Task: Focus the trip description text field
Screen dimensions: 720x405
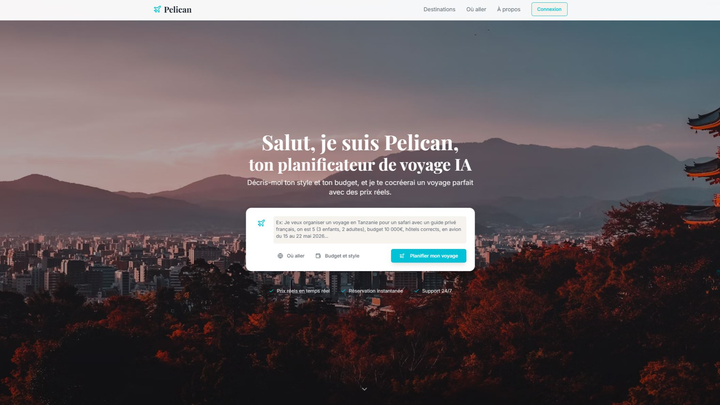Action: point(370,229)
